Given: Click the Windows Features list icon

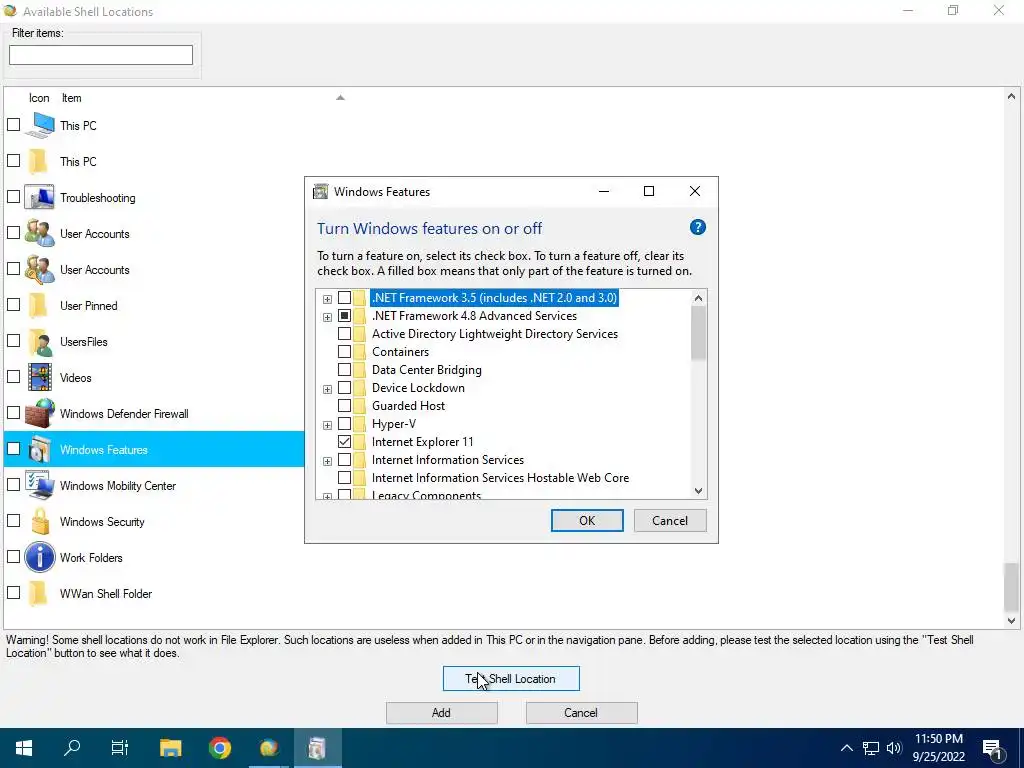Looking at the screenshot, I should [39, 449].
